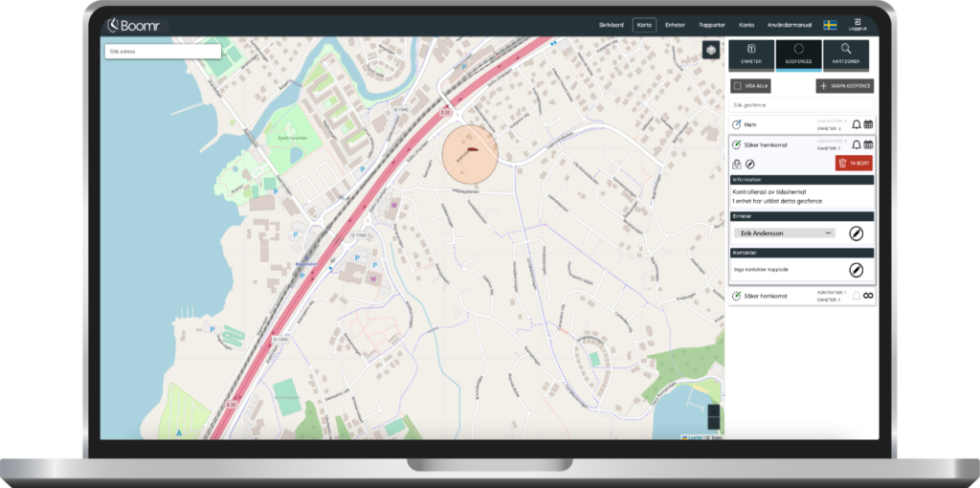Screen dimensions: 980x488
Task: Click the Logga ut icon
Action: pos(857,24)
